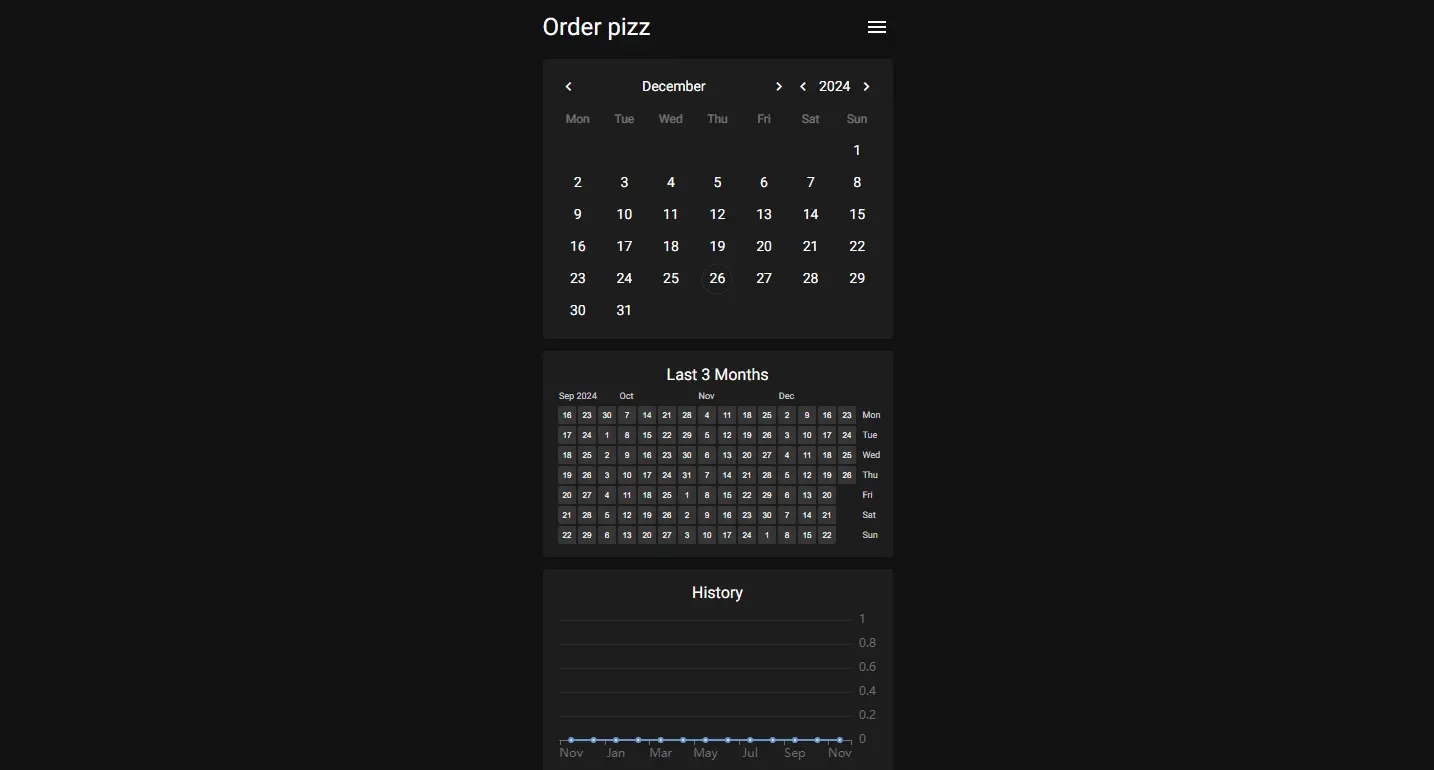Screen dimensions: 1434x770
Task: Click the 2024 year label
Action: coord(834,87)
